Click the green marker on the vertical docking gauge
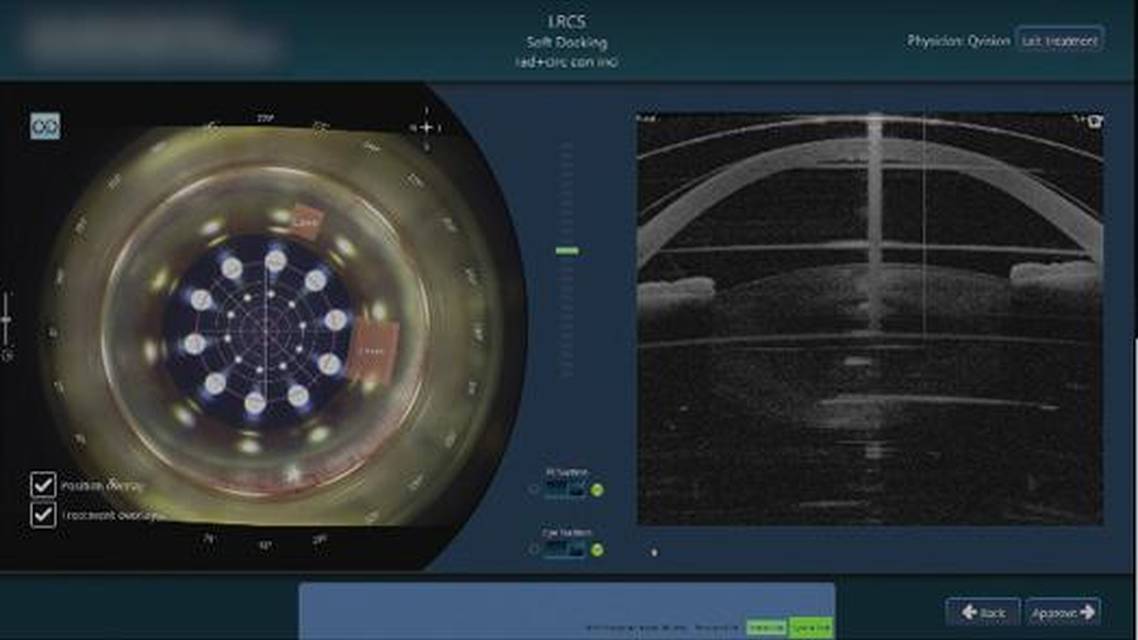 coord(567,251)
